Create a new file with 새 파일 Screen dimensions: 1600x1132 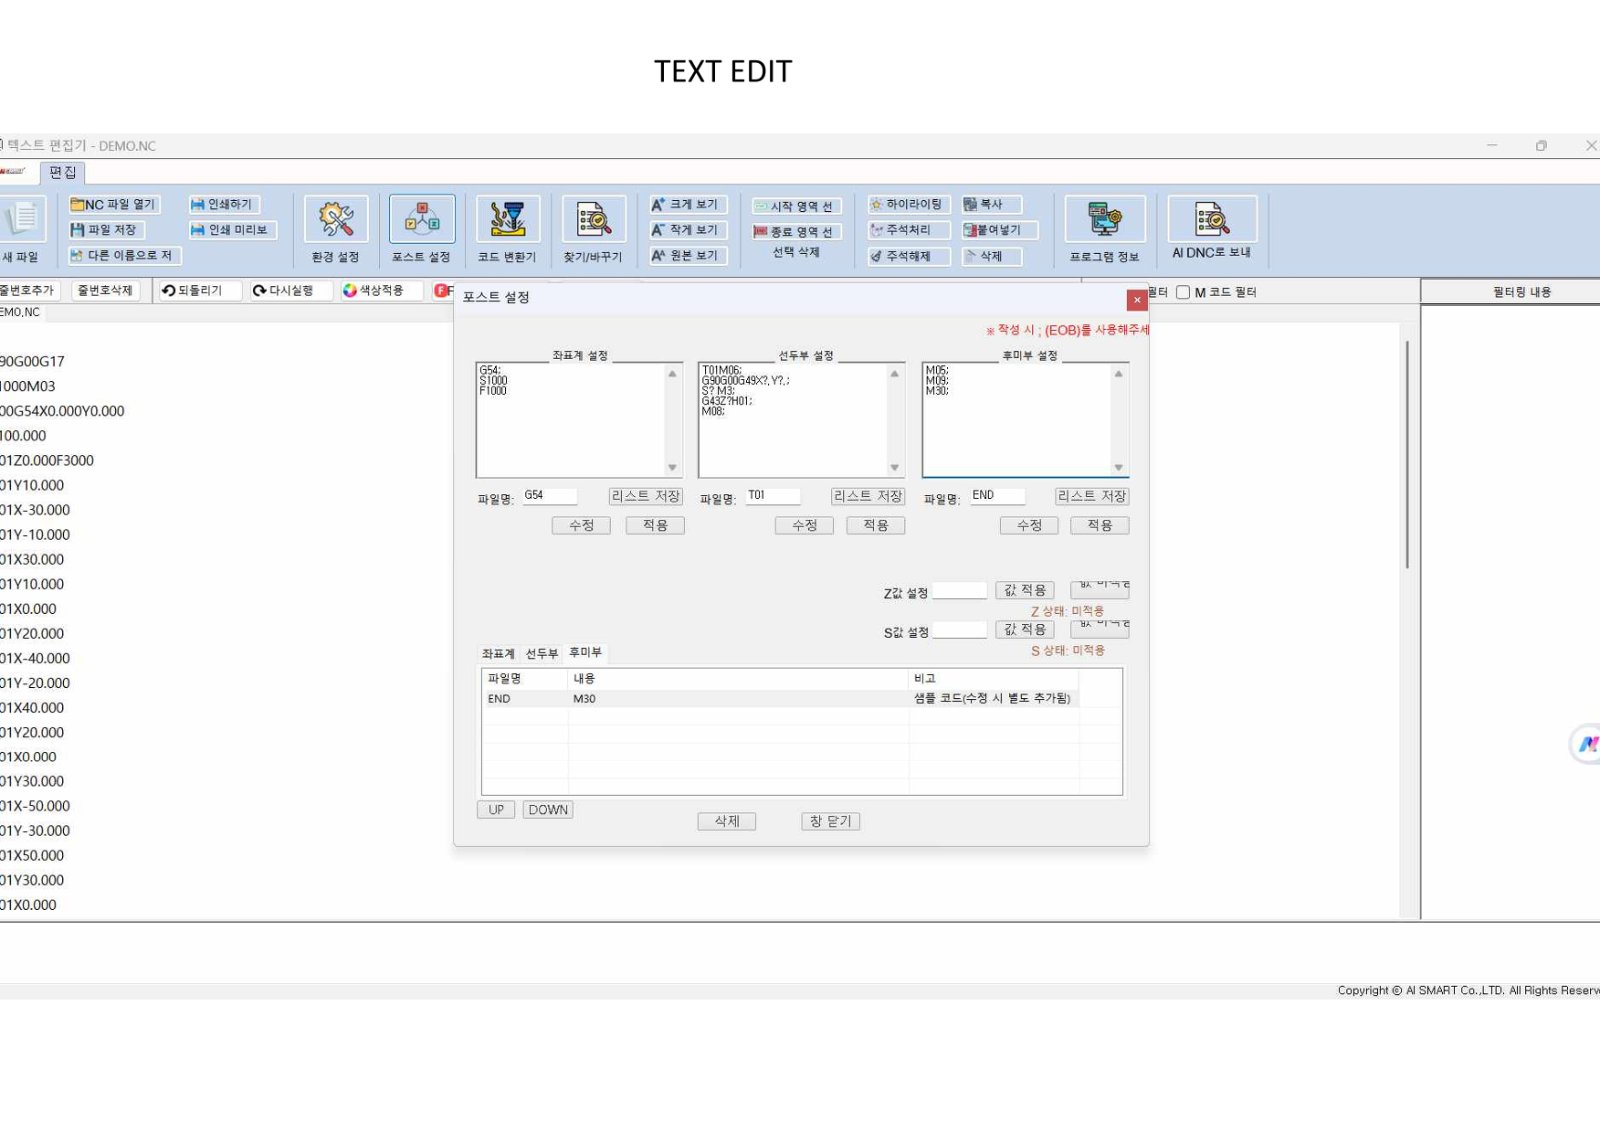click(x=20, y=230)
